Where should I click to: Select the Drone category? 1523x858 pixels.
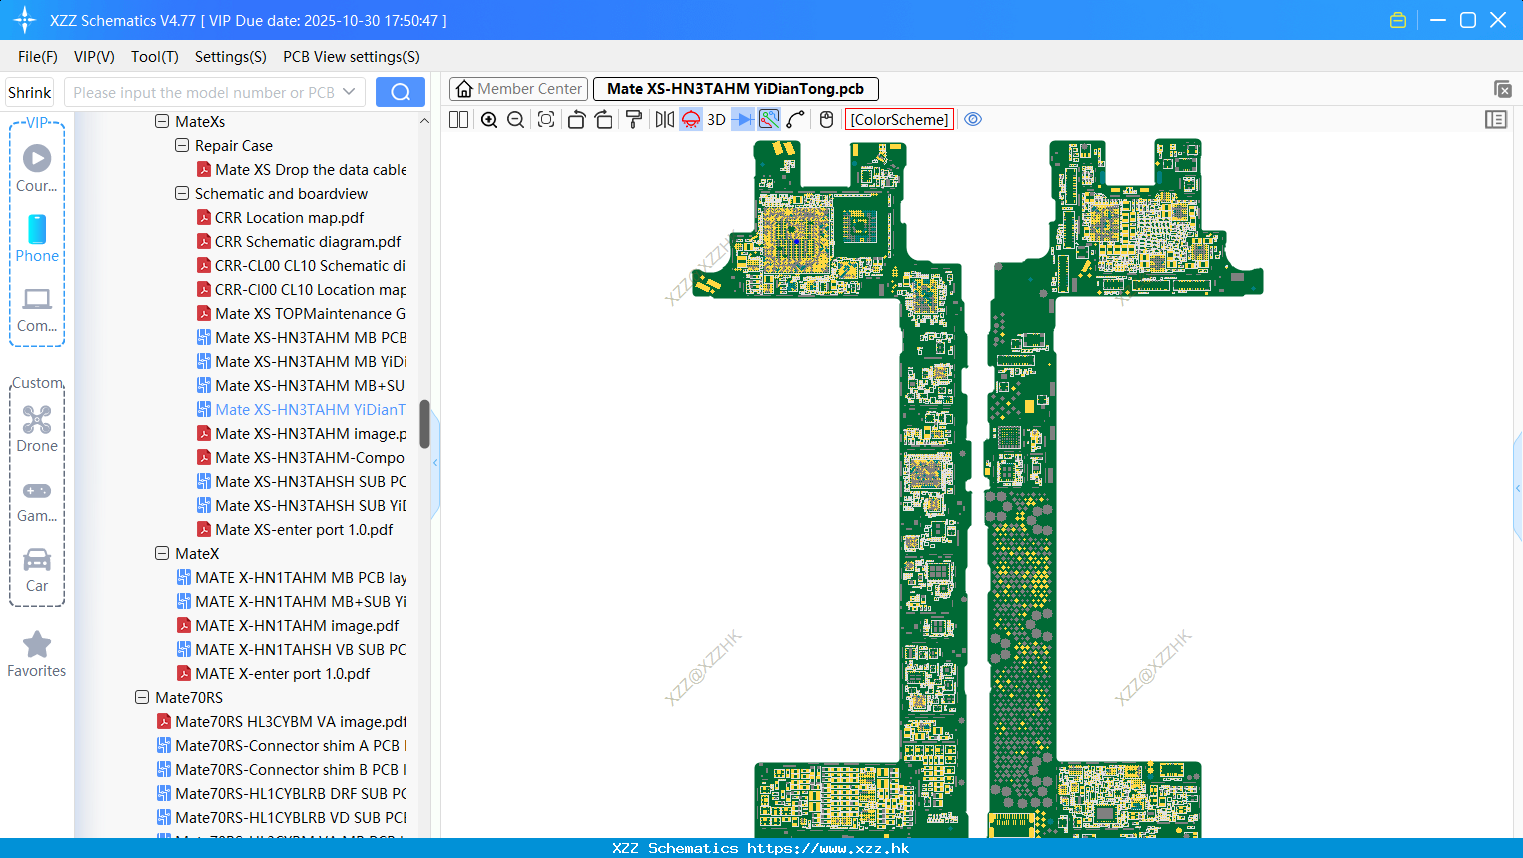pyautogui.click(x=37, y=428)
